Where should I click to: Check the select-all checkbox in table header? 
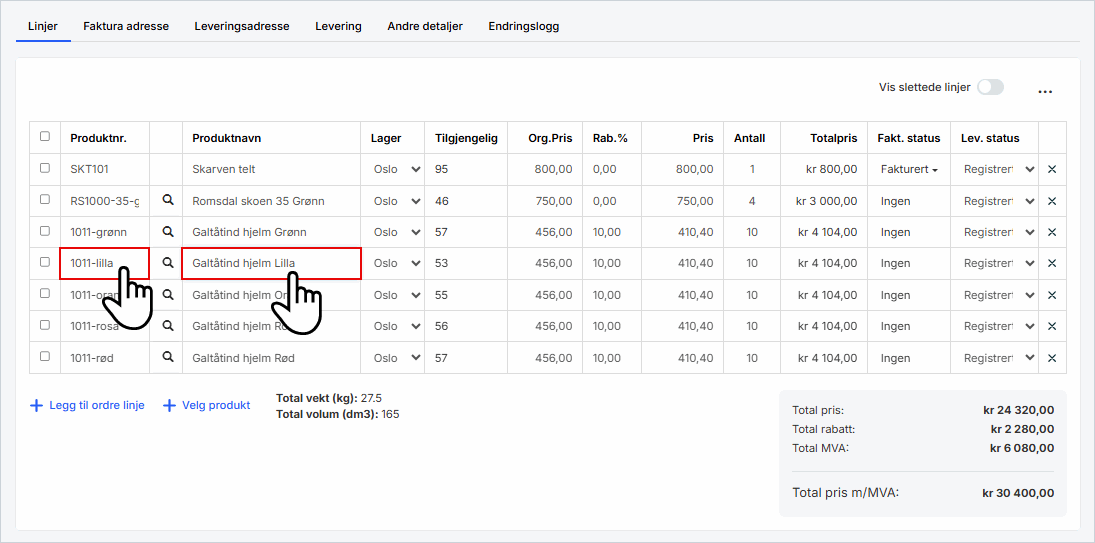[44, 137]
